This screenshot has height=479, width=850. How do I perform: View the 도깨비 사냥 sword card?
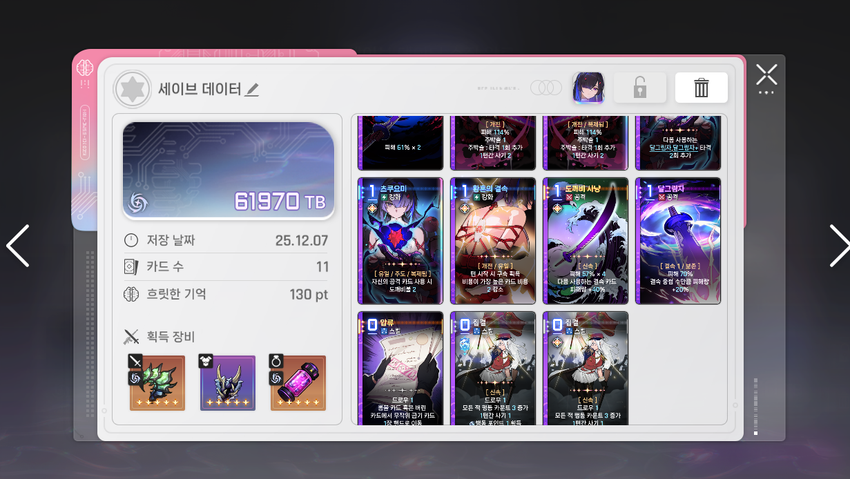(x=585, y=241)
